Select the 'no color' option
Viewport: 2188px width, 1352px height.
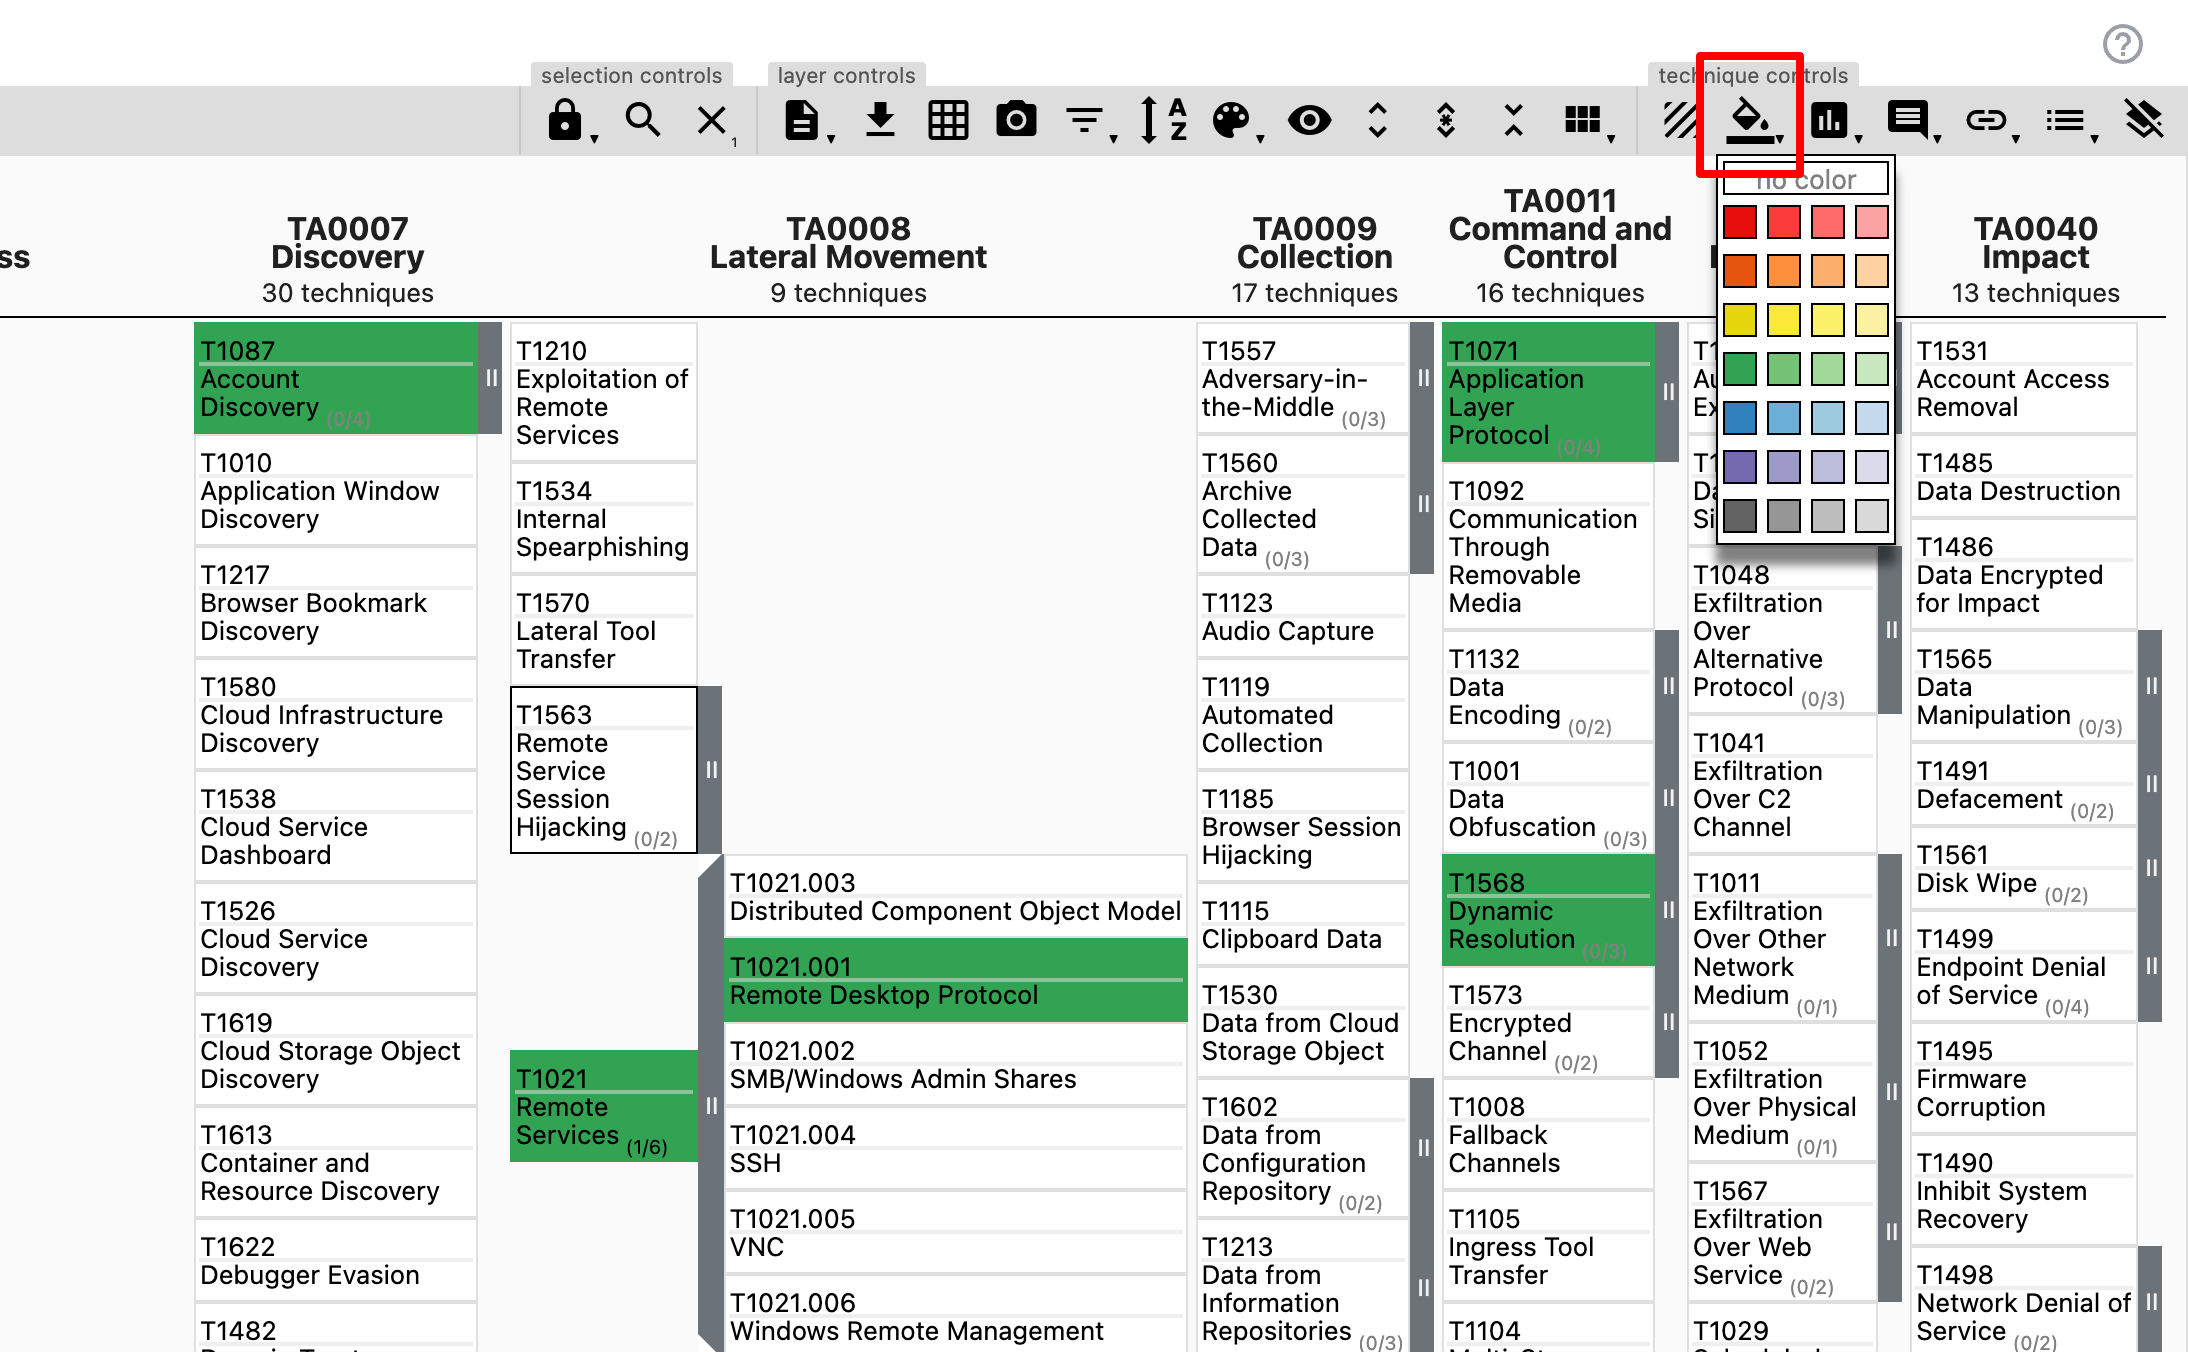1805,180
